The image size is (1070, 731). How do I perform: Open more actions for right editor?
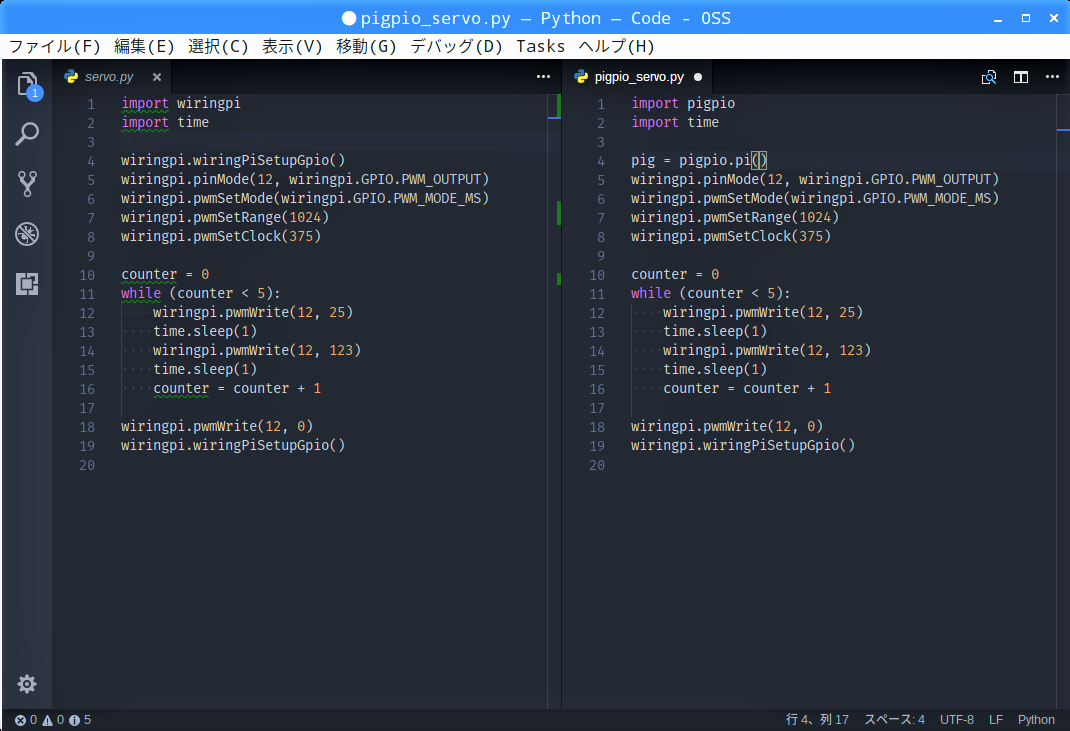[1052, 77]
